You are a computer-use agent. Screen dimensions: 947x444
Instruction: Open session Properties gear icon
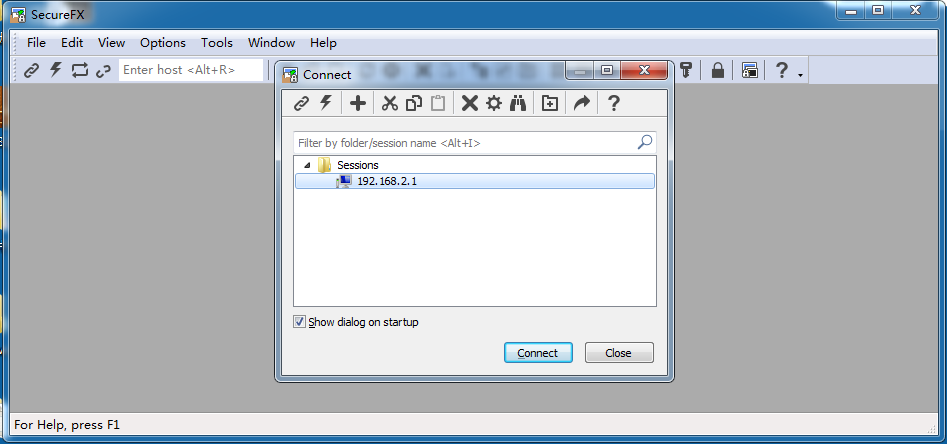pyautogui.click(x=494, y=103)
